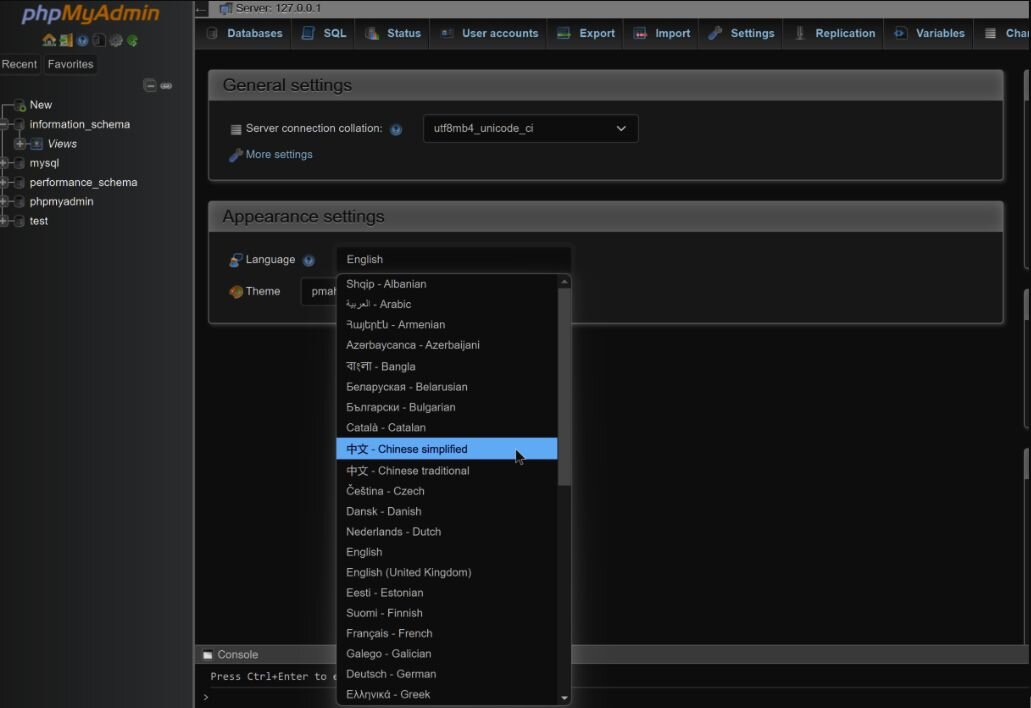Click the link/unlink chain icon in sidebar
Image resolution: width=1031 pixels, height=708 pixels.
(166, 86)
